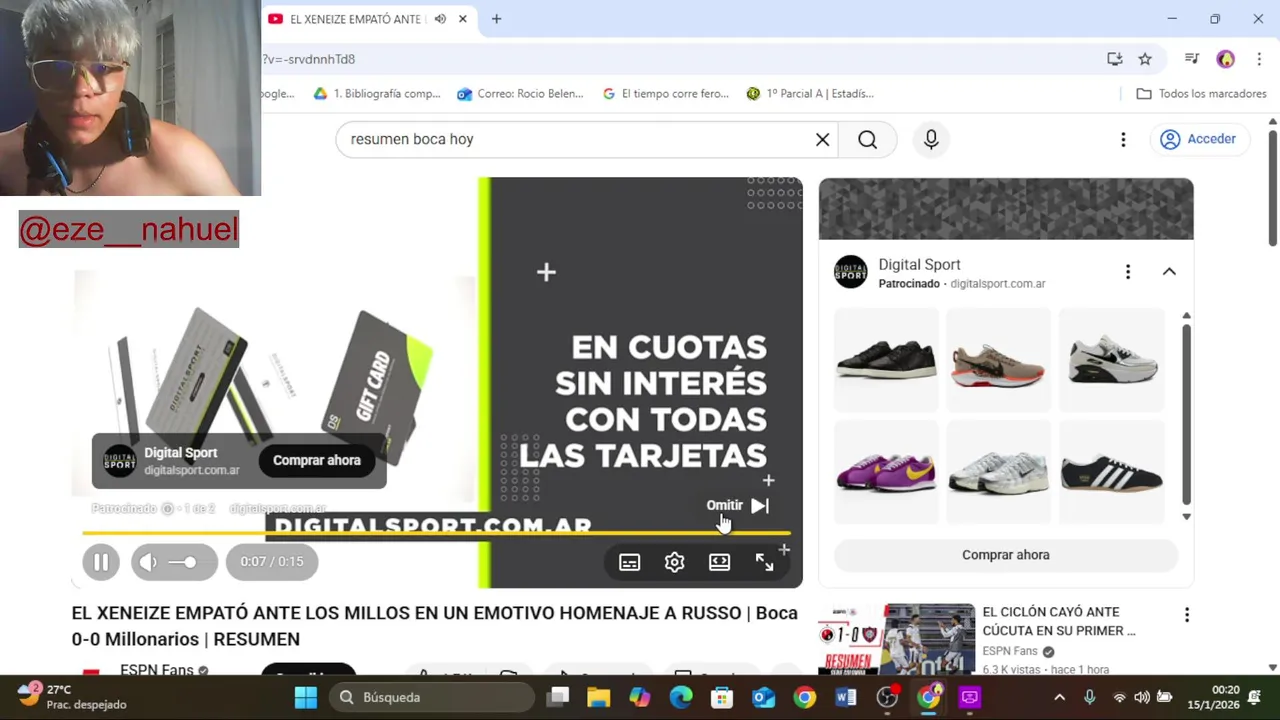Image resolution: width=1280 pixels, height=720 pixels.
Task: Select the black sneaker thumbnail
Action: coord(886,360)
